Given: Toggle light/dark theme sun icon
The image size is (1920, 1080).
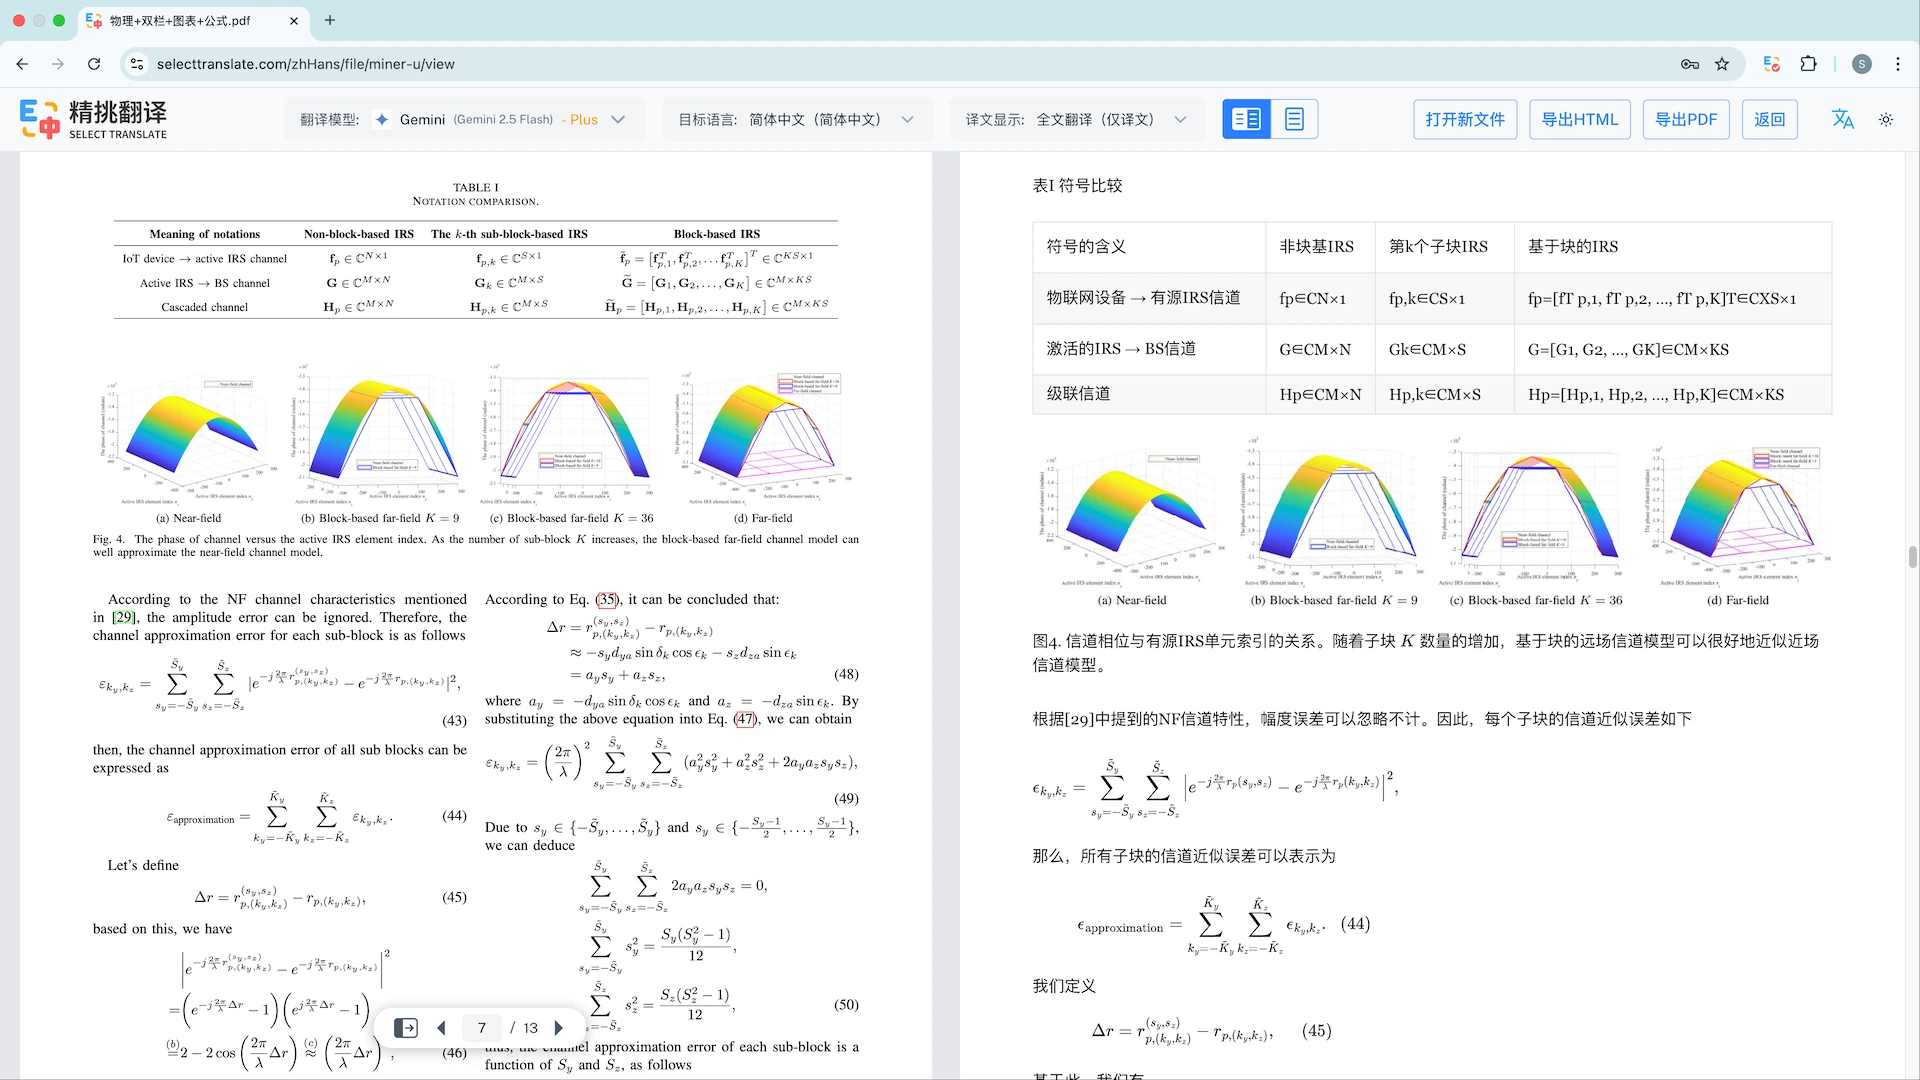Looking at the screenshot, I should (1886, 119).
